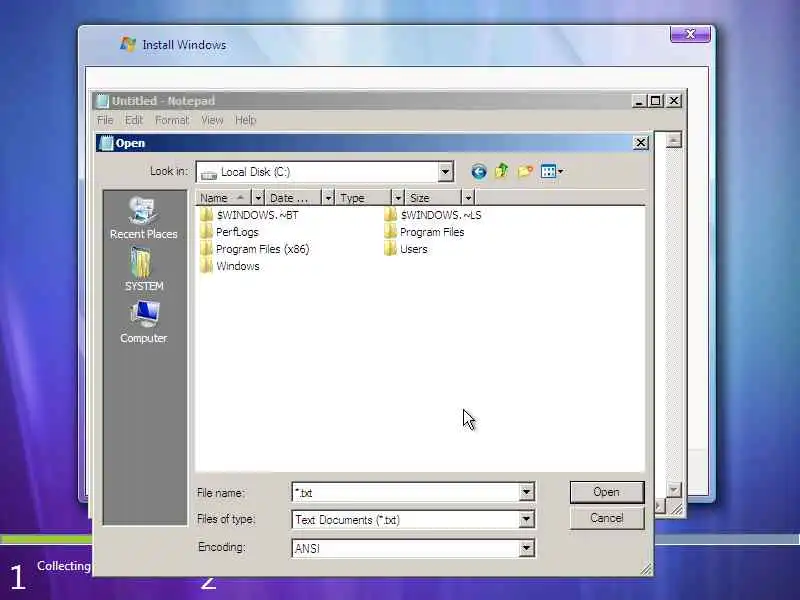Viewport: 800px width, 600px height.
Task: Open the Notepad File menu
Action: coord(105,120)
